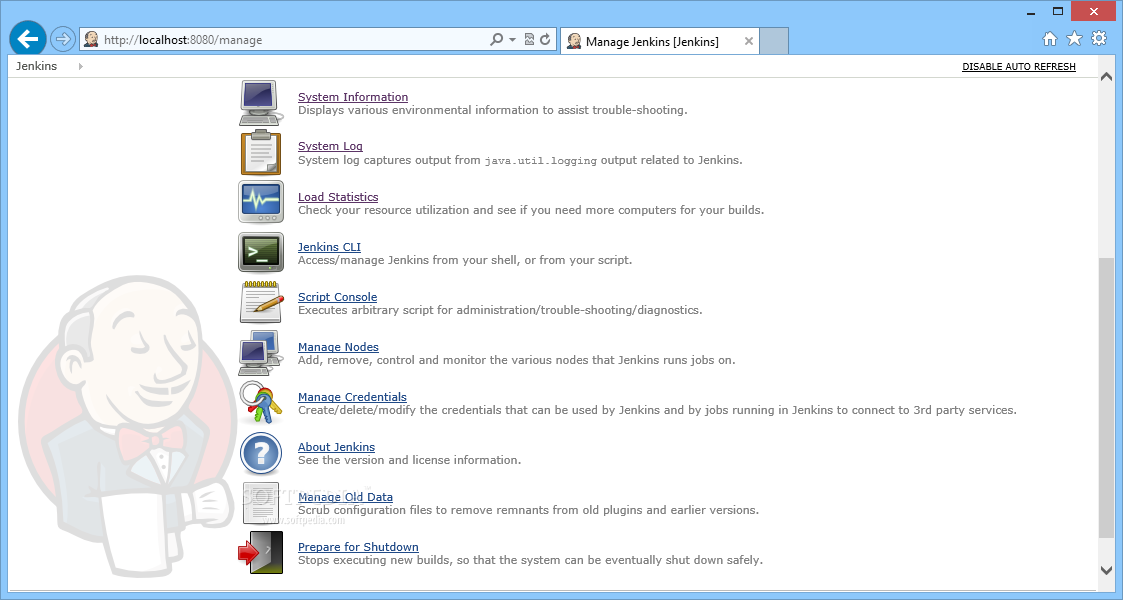1123x600 pixels.
Task: Click text 'Create/delete/modify the credentials'
Action: pyautogui.click(x=400, y=410)
